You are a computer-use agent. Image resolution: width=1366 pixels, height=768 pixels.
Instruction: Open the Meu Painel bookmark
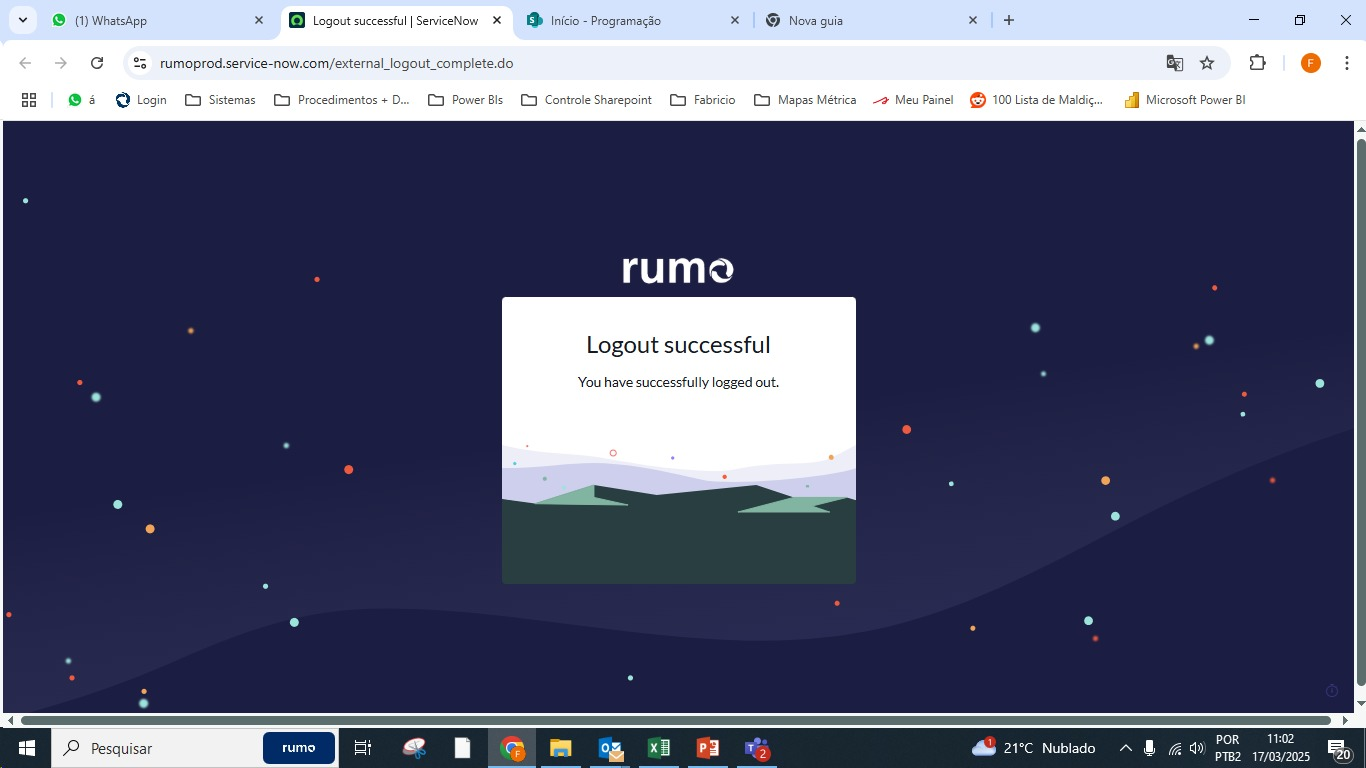(913, 100)
